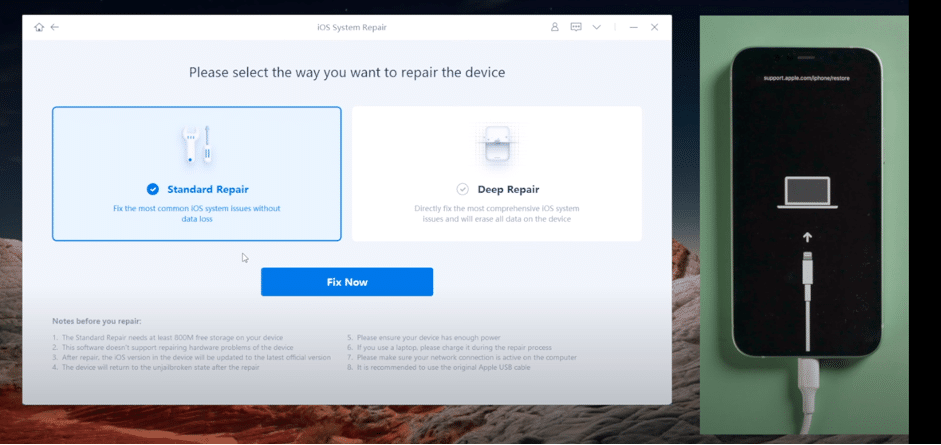This screenshot has height=445, width=941.
Task: Open the user account icon
Action: (555, 27)
